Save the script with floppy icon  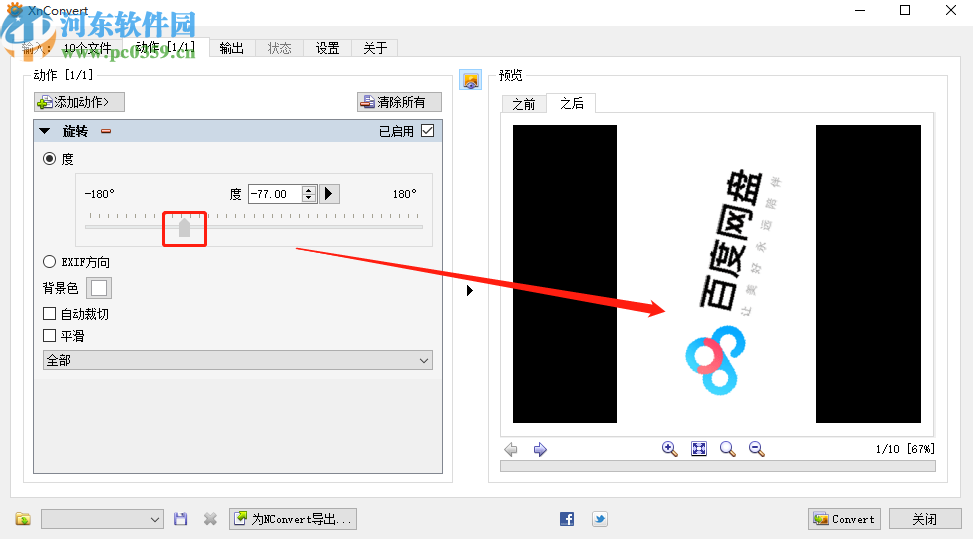181,519
